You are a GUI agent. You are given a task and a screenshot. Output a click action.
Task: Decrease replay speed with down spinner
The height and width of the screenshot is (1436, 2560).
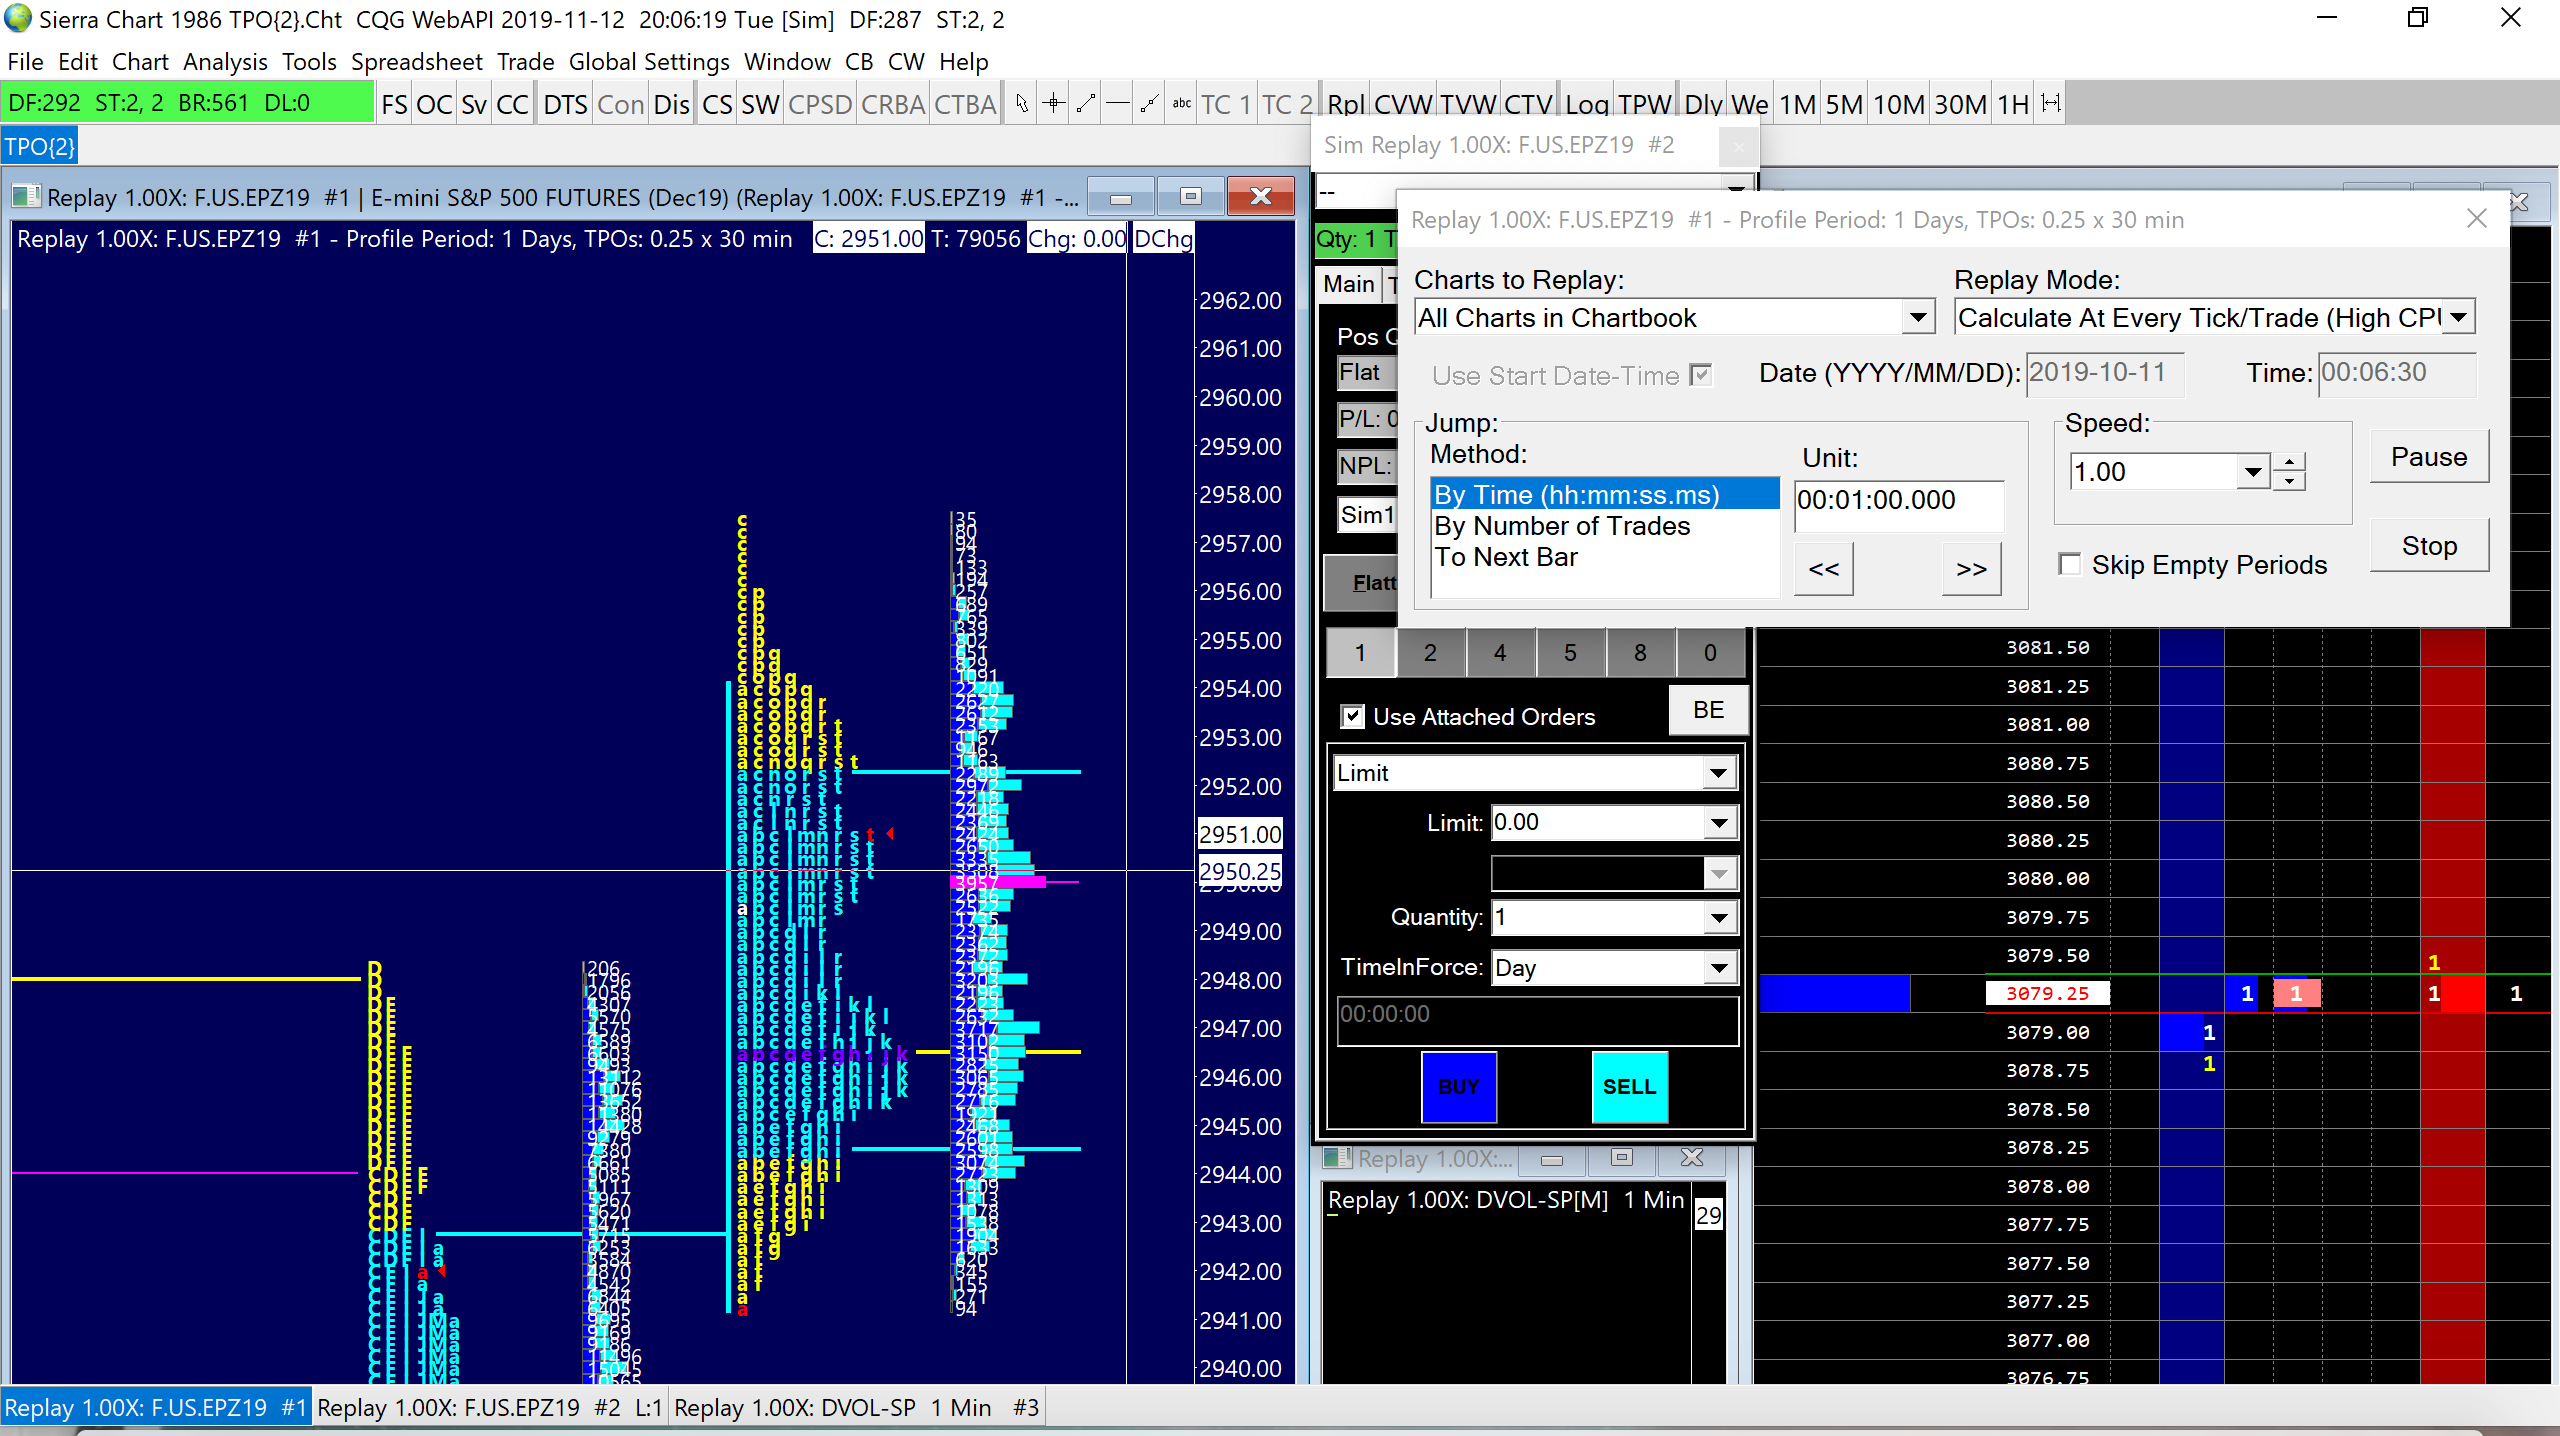tap(2289, 481)
